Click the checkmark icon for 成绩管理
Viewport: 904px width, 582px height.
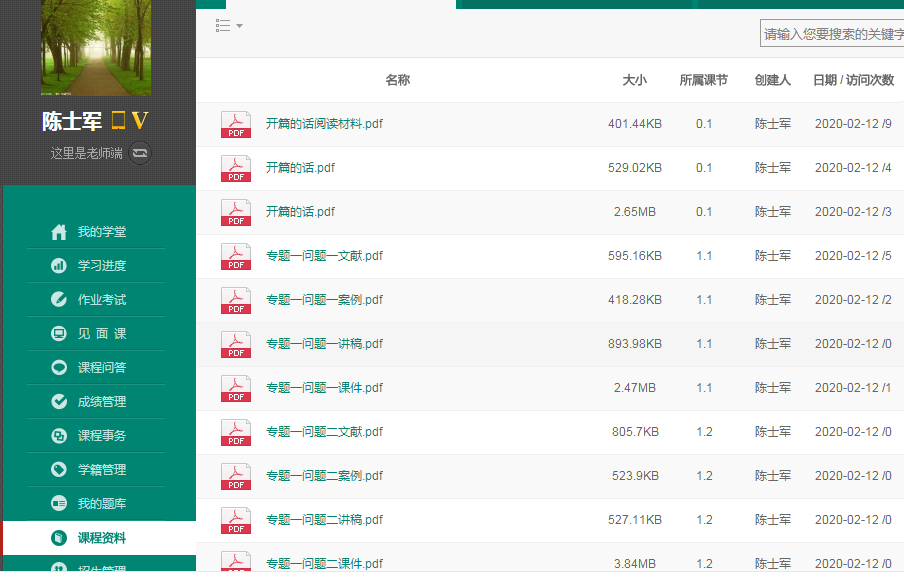[59, 402]
